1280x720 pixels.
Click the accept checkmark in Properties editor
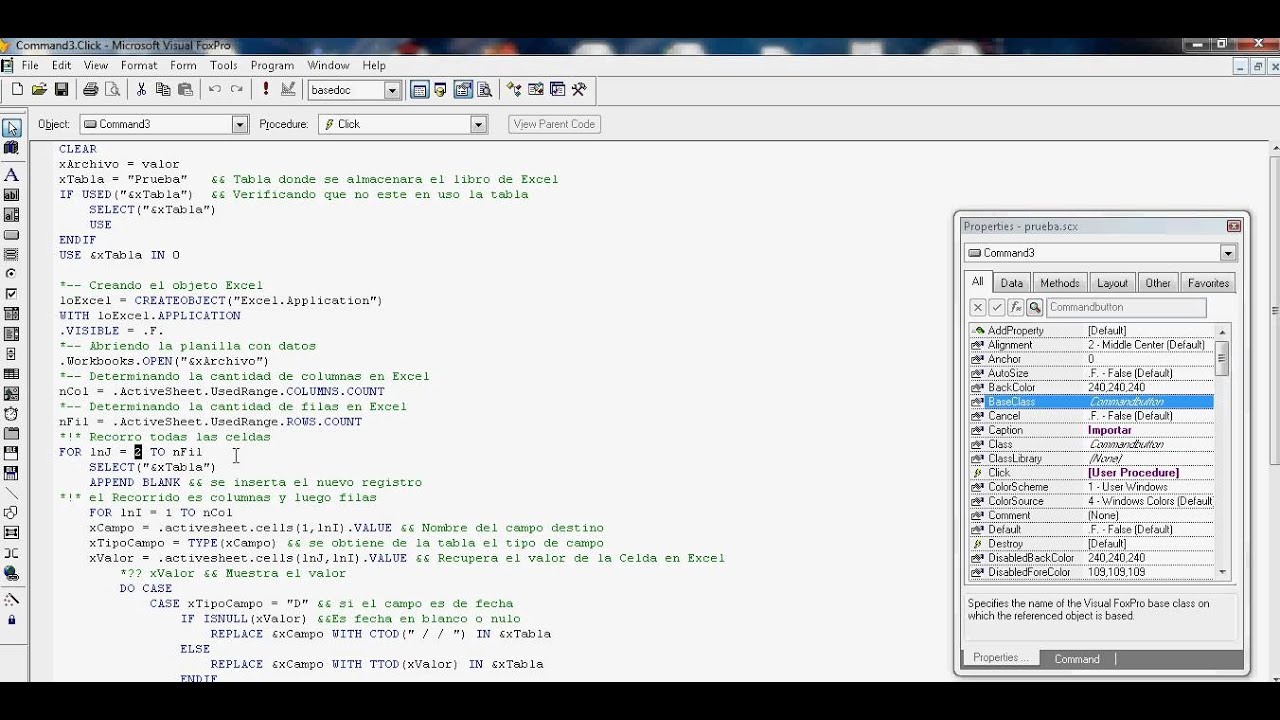[997, 307]
